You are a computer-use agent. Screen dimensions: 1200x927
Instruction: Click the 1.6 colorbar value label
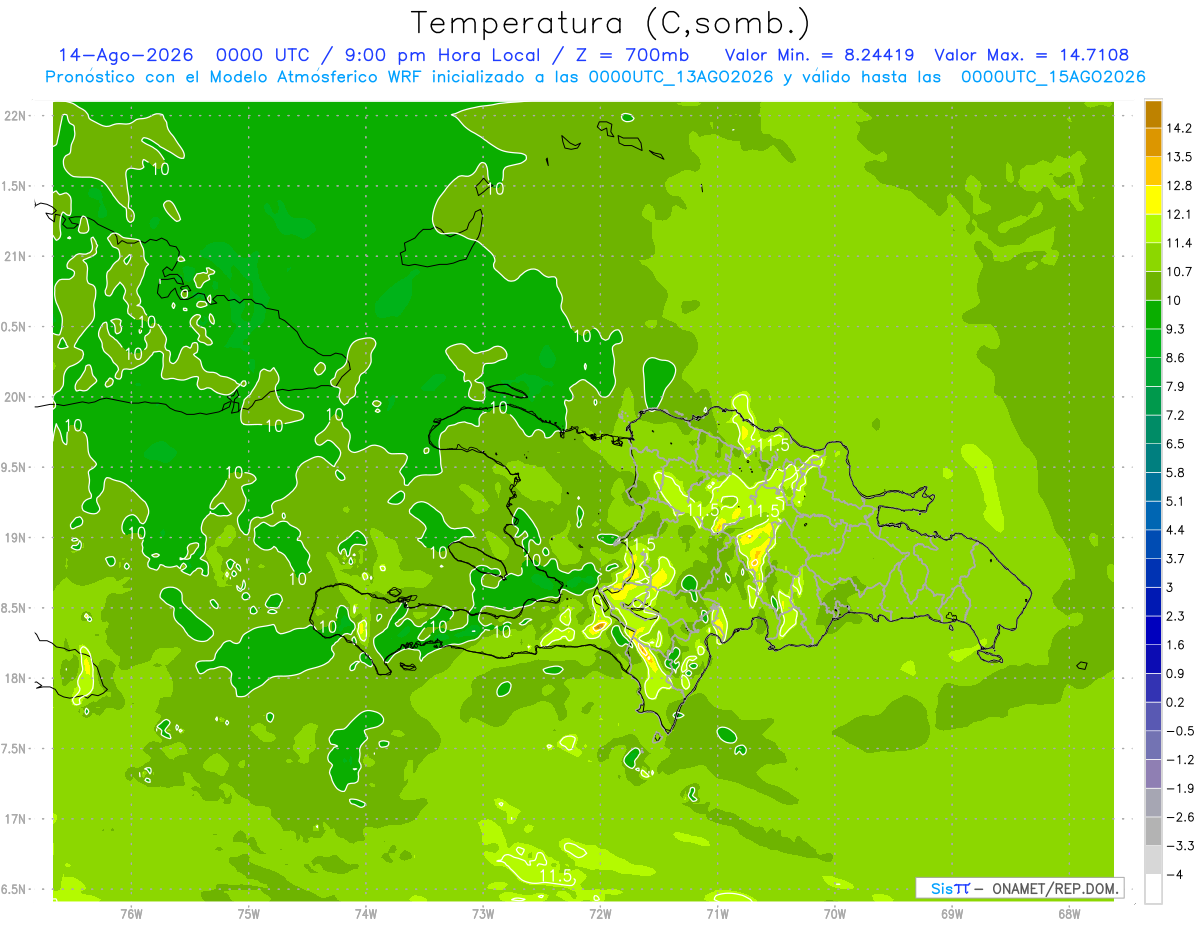click(1177, 645)
